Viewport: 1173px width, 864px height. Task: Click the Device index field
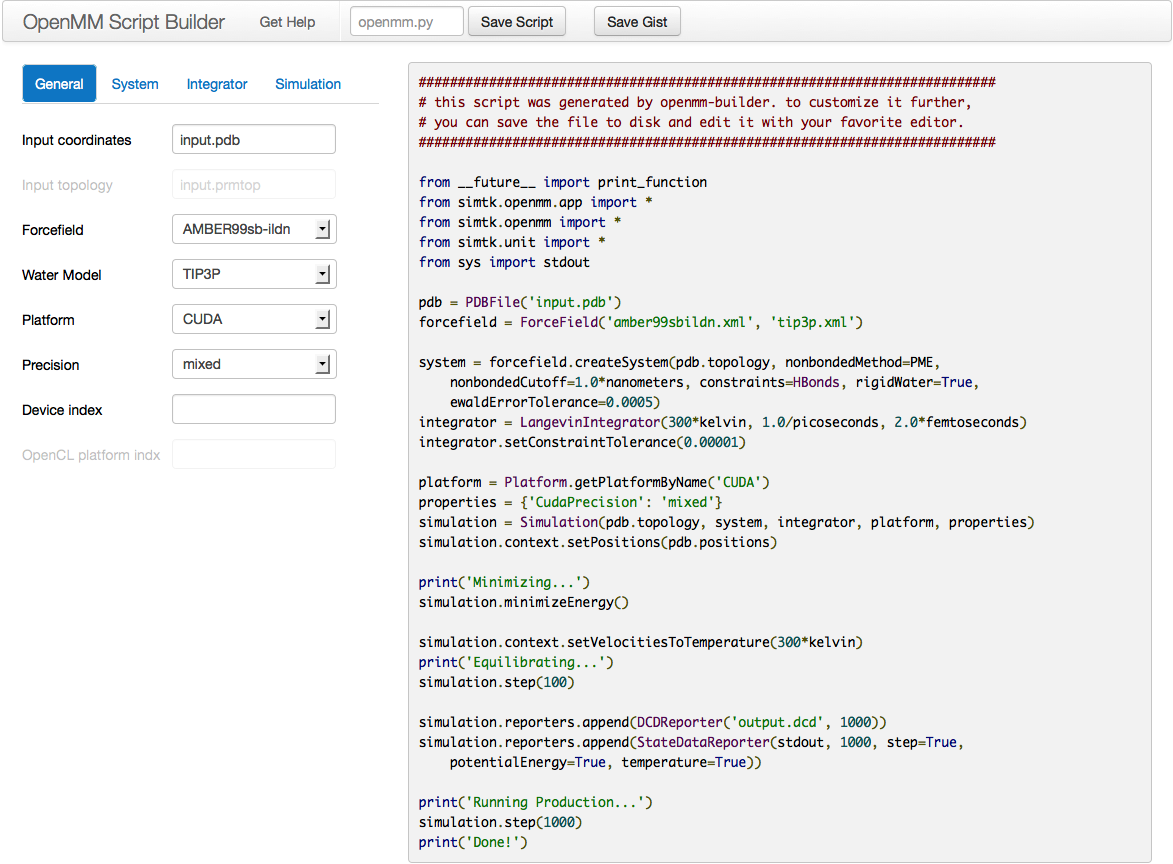pyautogui.click(x=254, y=409)
